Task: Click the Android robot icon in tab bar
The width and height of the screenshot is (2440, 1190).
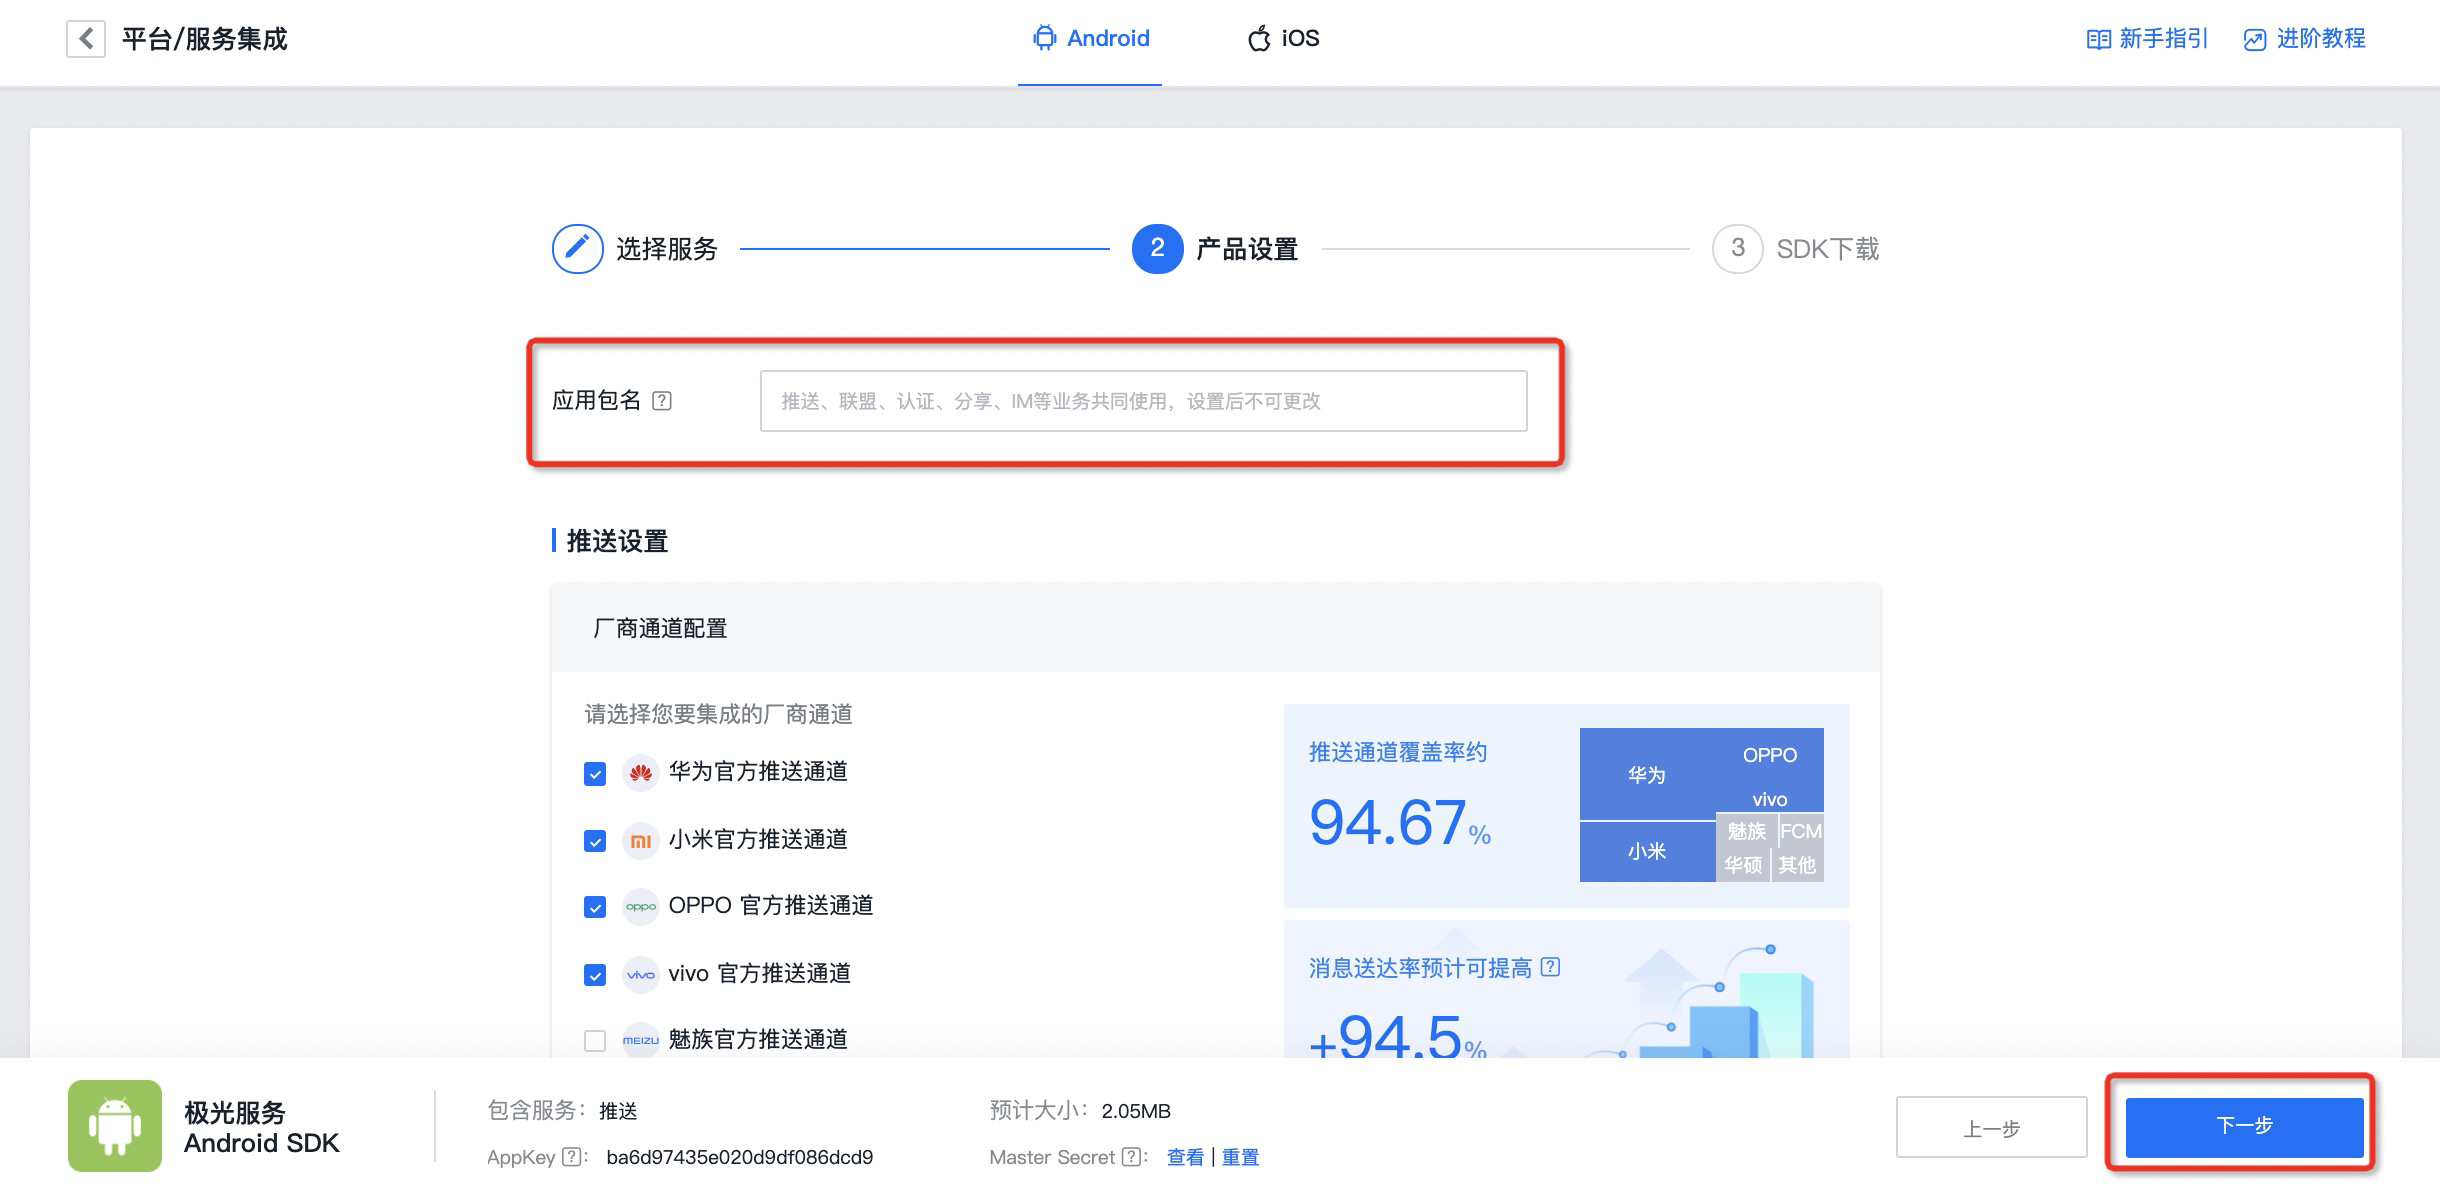Action: pyautogui.click(x=1044, y=38)
